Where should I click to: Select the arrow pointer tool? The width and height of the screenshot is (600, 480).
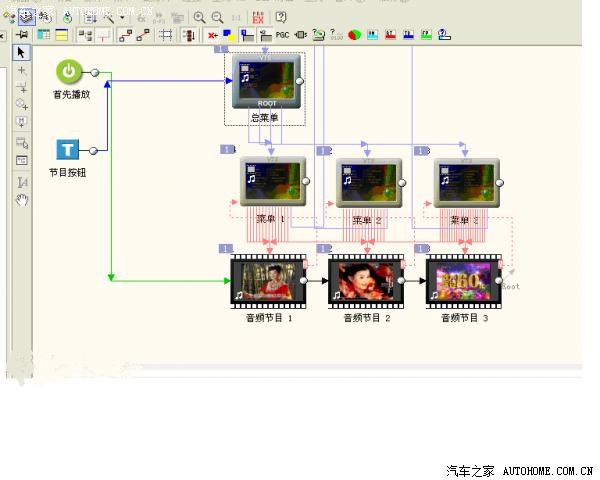22,52
